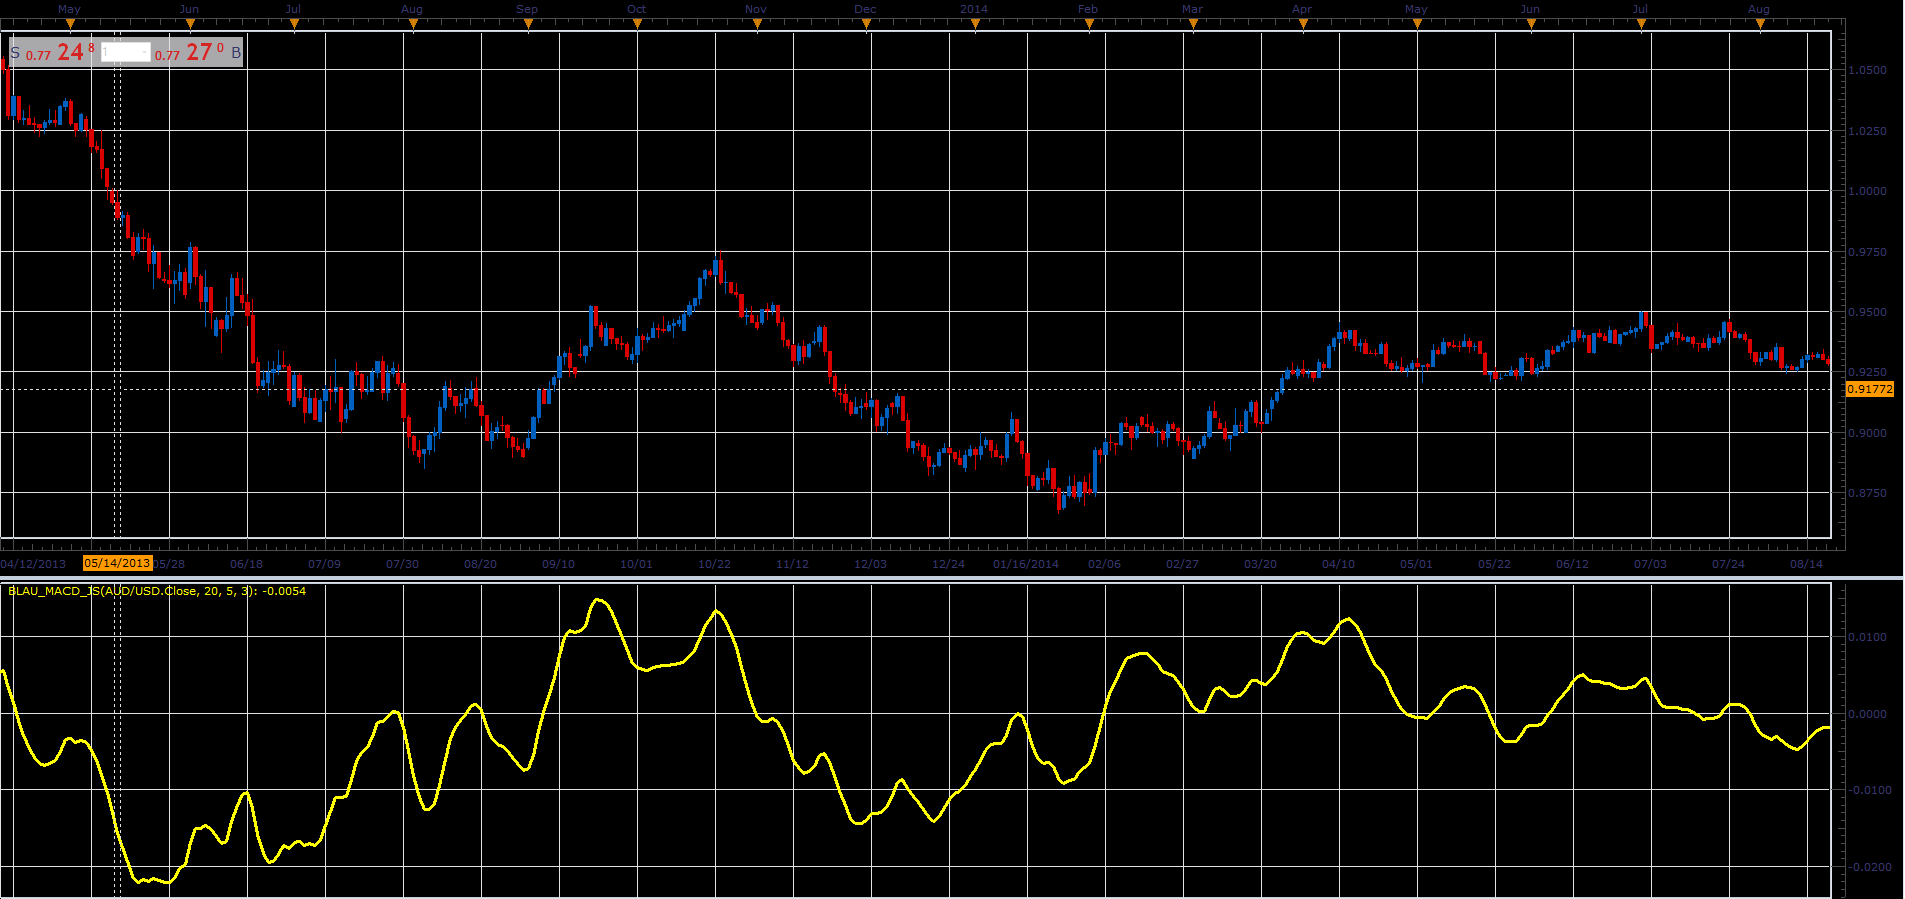The image size is (1905, 899).
Task: Click the BLAU_MACD_JS indicator label
Action: pyautogui.click(x=157, y=591)
